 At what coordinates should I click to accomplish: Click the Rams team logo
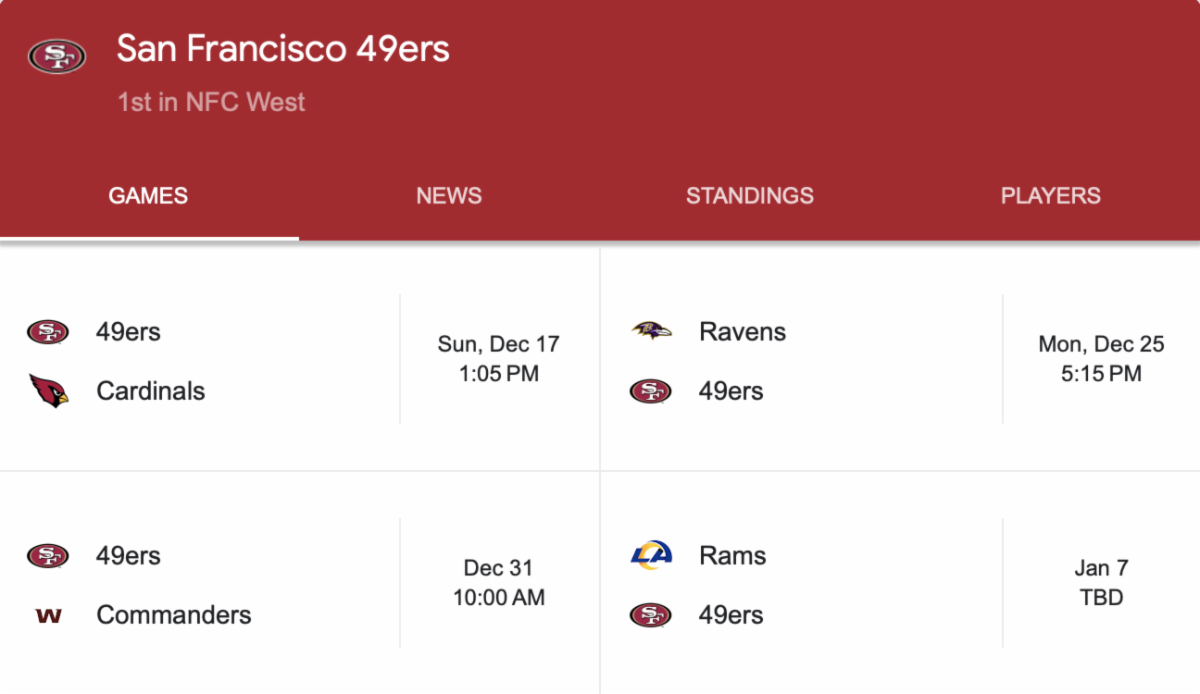pos(651,555)
